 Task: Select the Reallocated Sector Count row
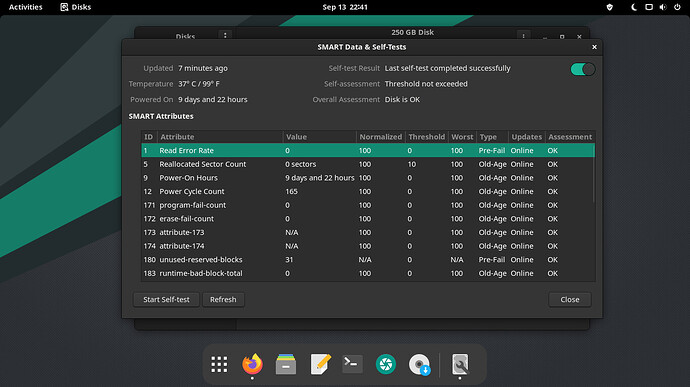[x=368, y=164]
